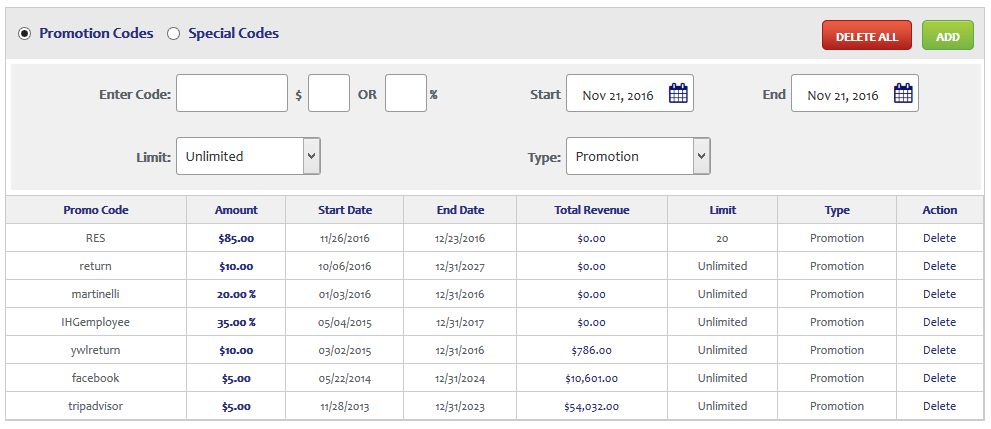Click the 12/31/2027 end date cell
The width and height of the screenshot is (991, 429).
(459, 266)
